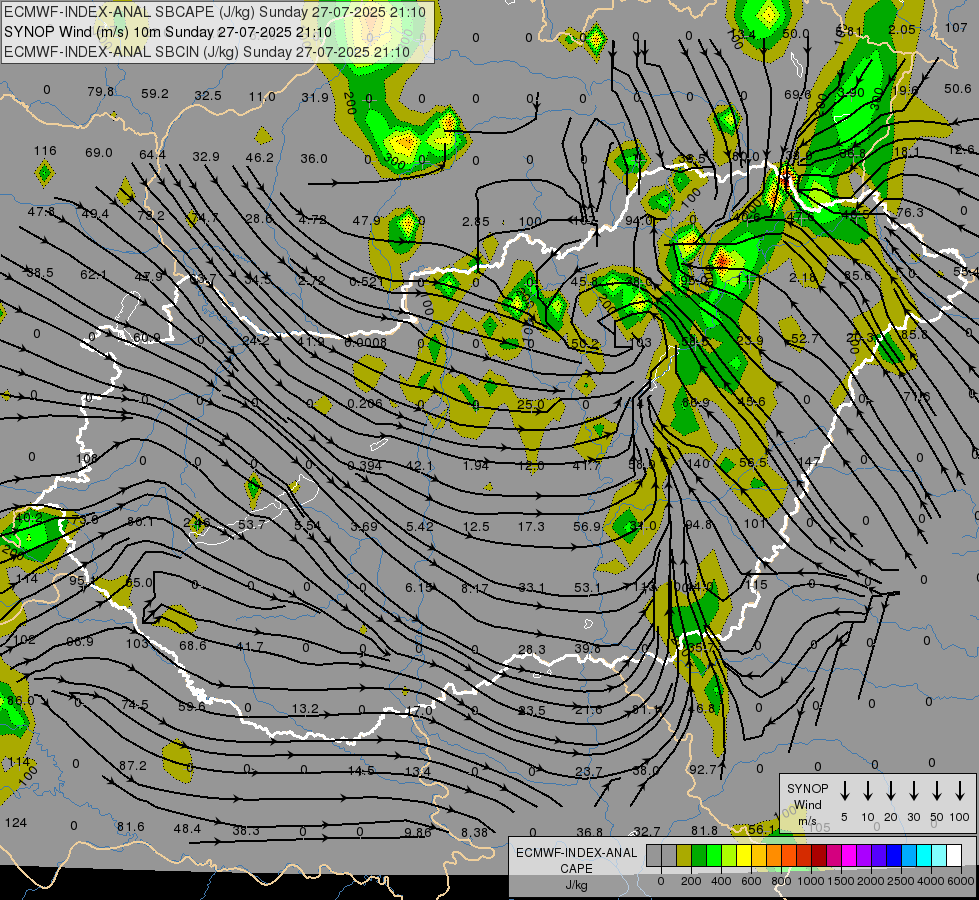Click the map value '69.0'
This screenshot has height=900, width=979.
(99, 152)
